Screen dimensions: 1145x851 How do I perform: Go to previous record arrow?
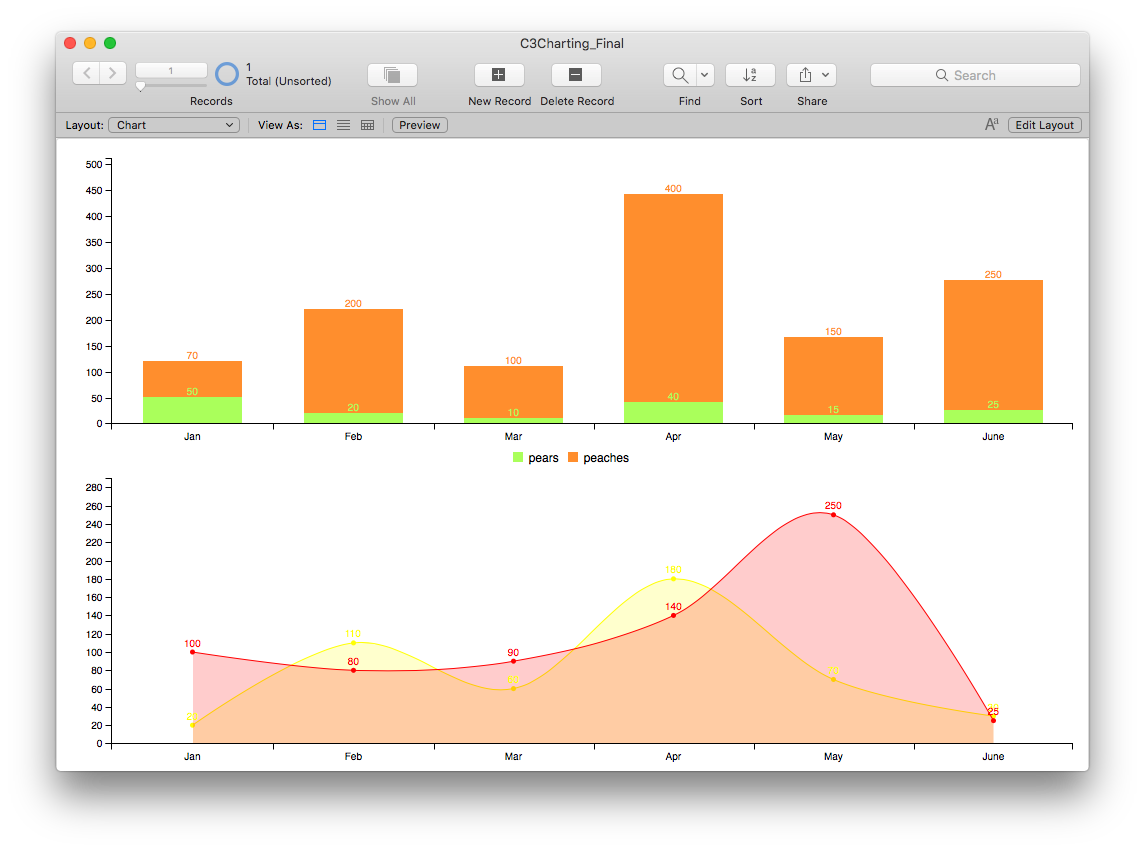(86, 73)
